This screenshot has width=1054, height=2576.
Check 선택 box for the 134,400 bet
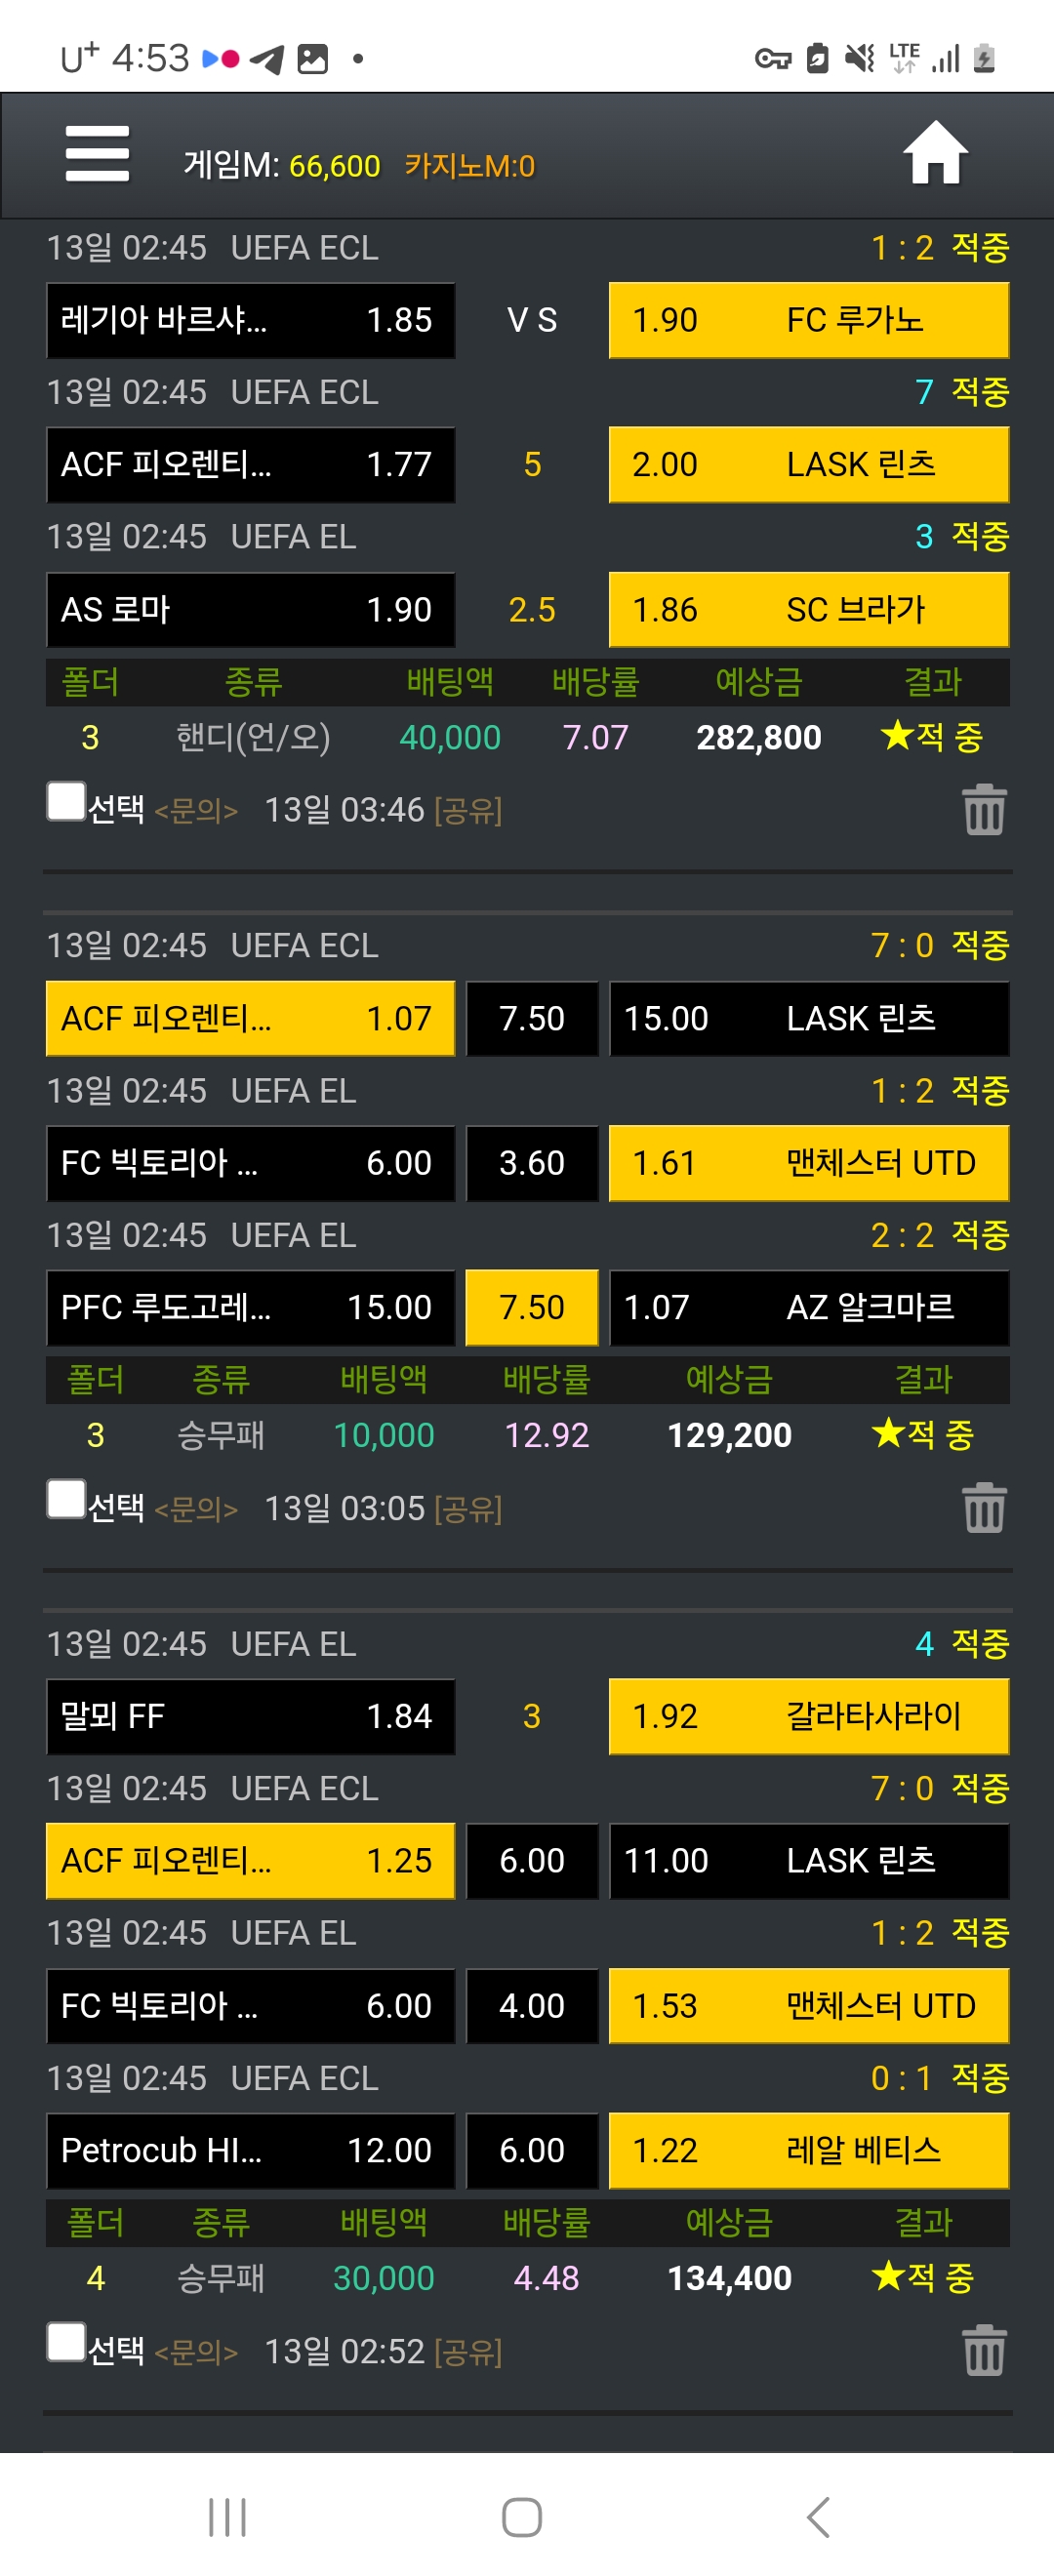tap(66, 2343)
